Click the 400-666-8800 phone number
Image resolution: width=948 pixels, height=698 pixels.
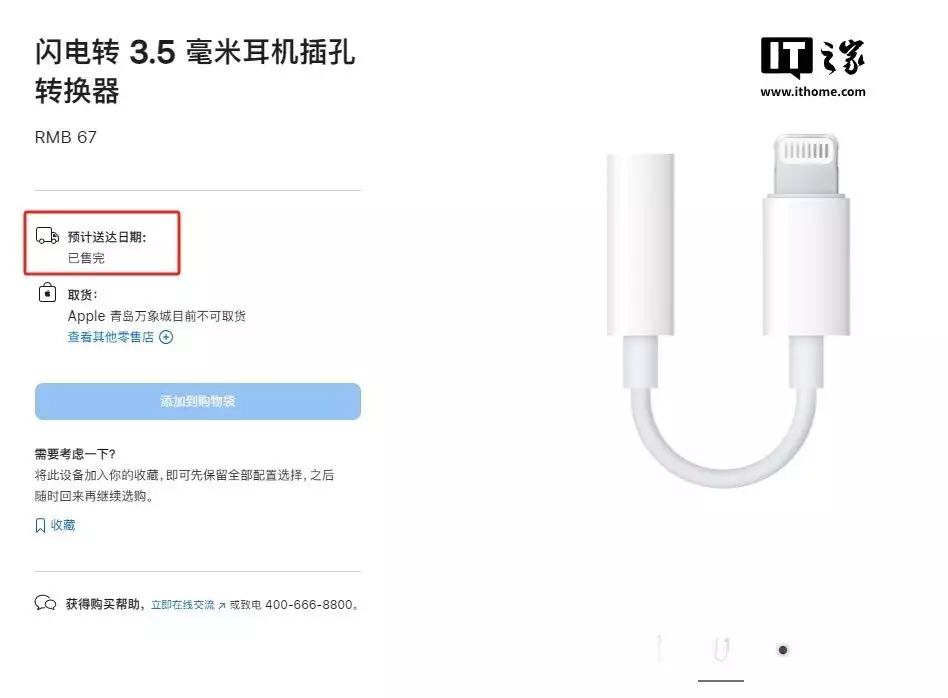(x=308, y=605)
